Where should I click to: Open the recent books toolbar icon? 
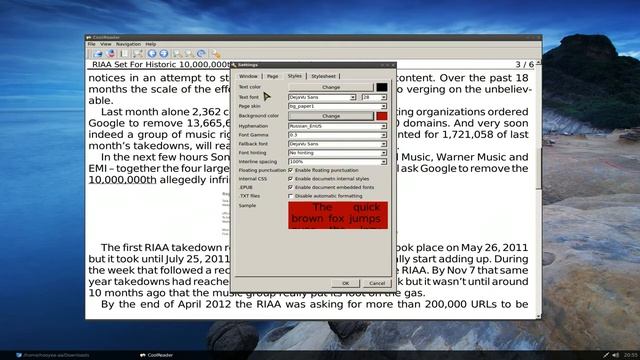(x=111, y=53)
